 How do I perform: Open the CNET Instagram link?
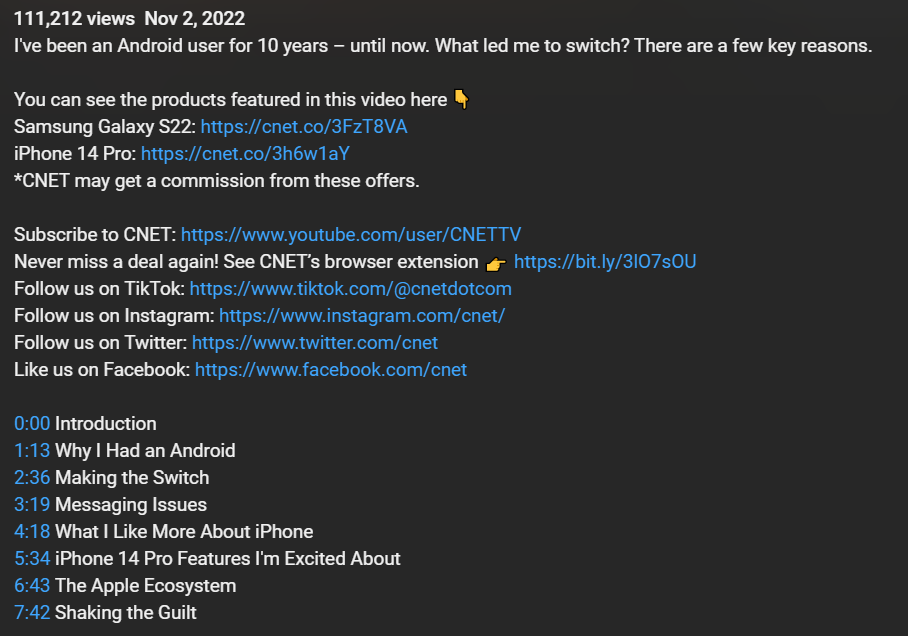click(362, 316)
